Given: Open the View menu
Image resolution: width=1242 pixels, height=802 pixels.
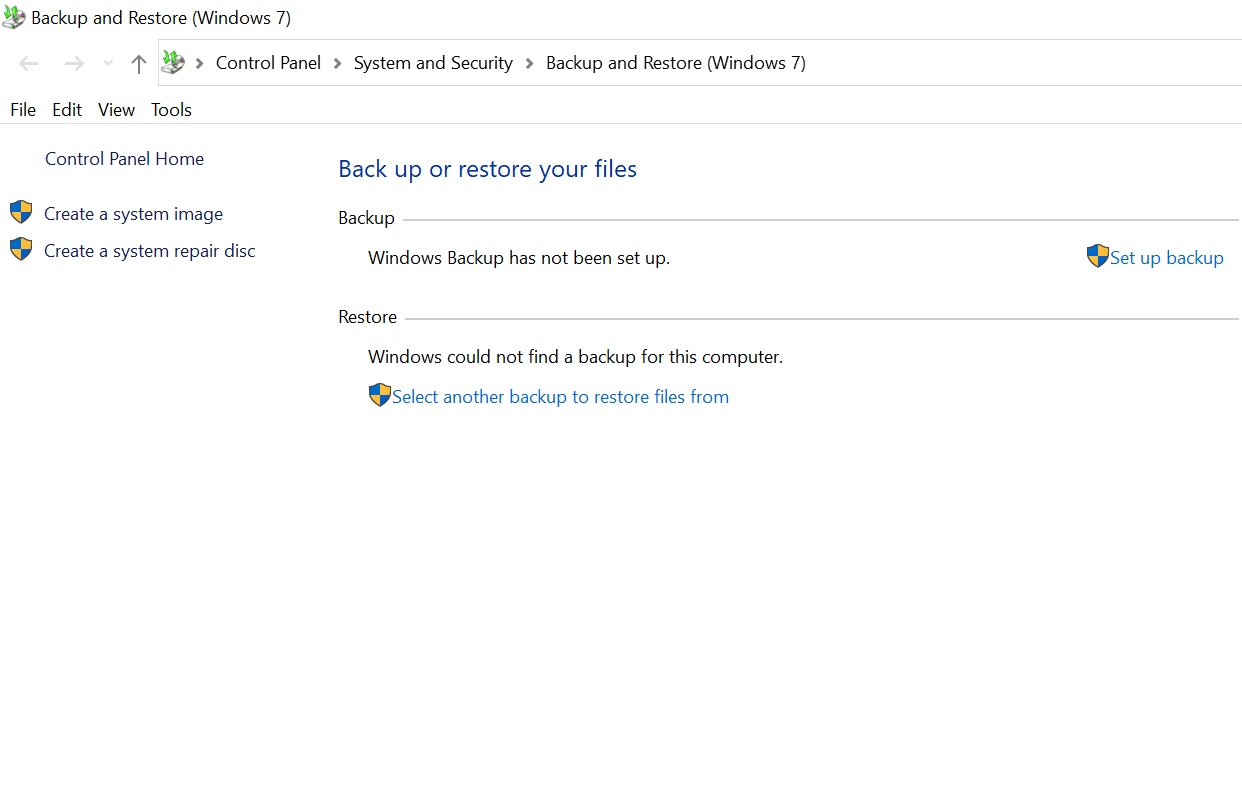Looking at the screenshot, I should (116, 109).
